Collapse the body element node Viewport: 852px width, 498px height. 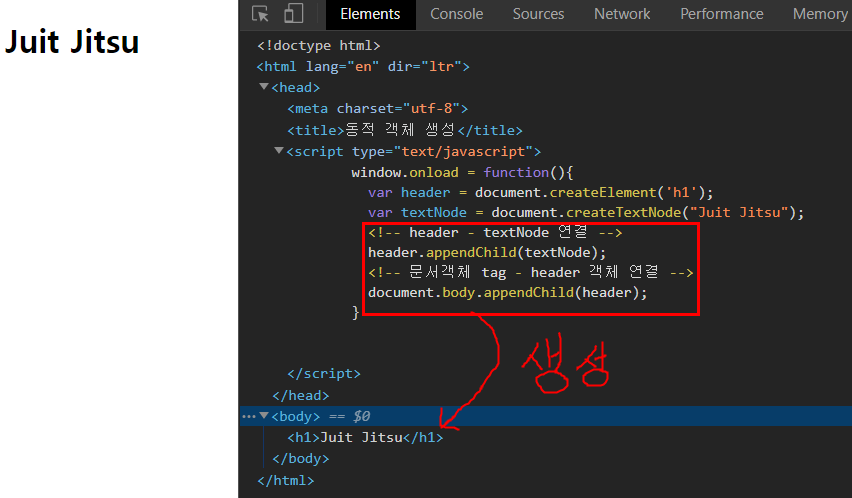pyautogui.click(x=264, y=416)
